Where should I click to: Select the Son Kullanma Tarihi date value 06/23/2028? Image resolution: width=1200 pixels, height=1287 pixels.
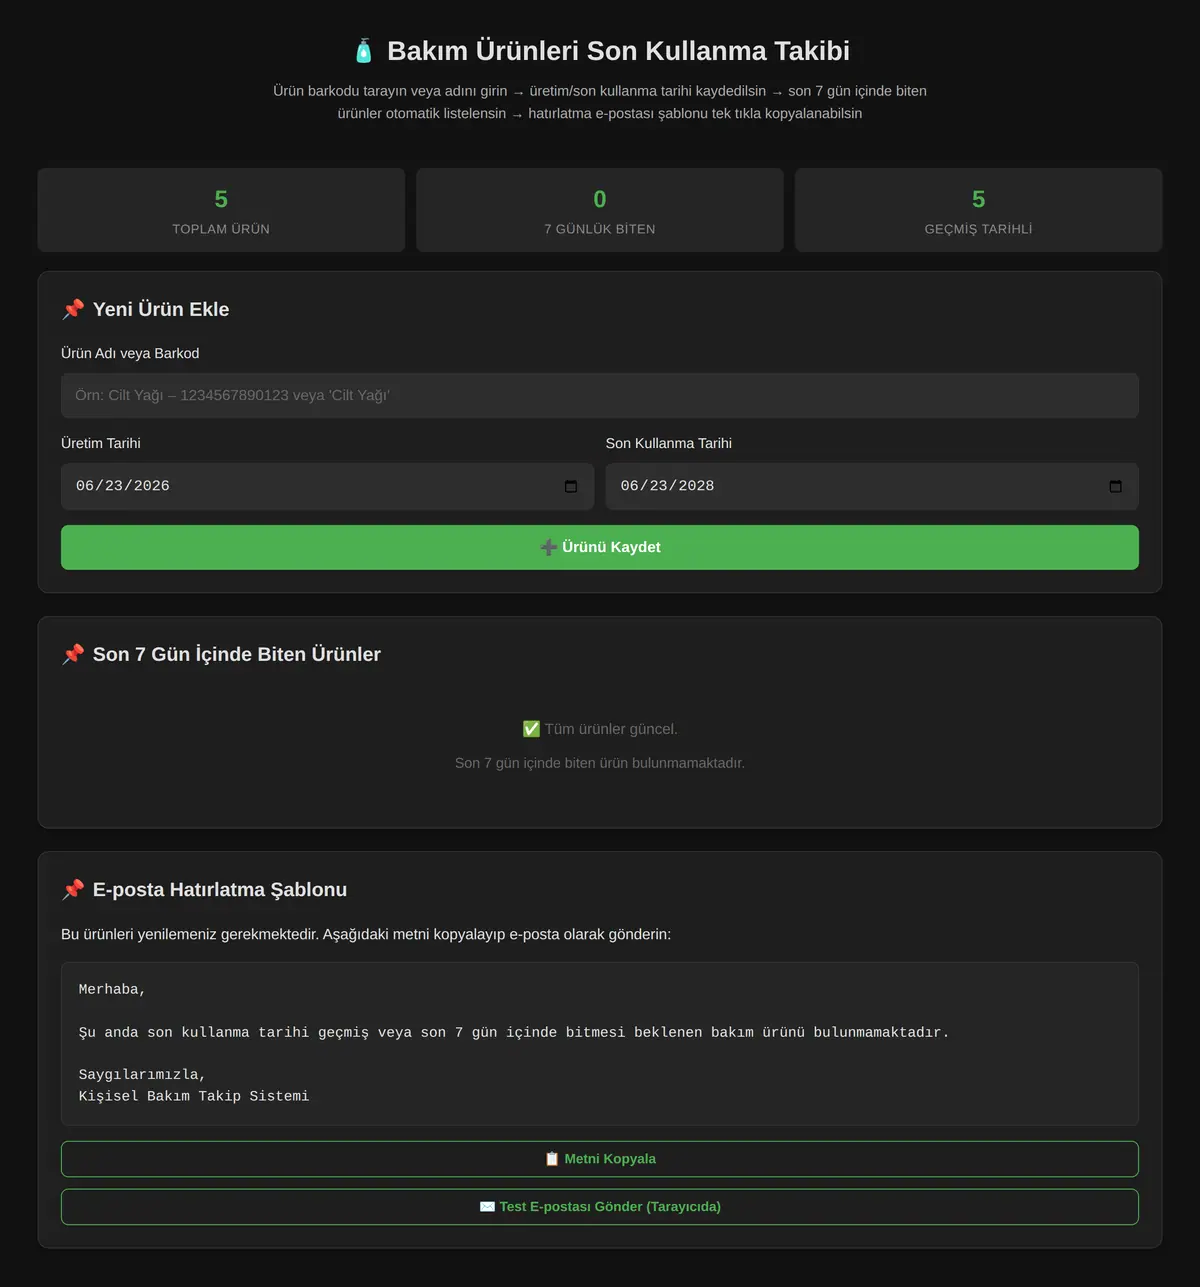point(667,486)
